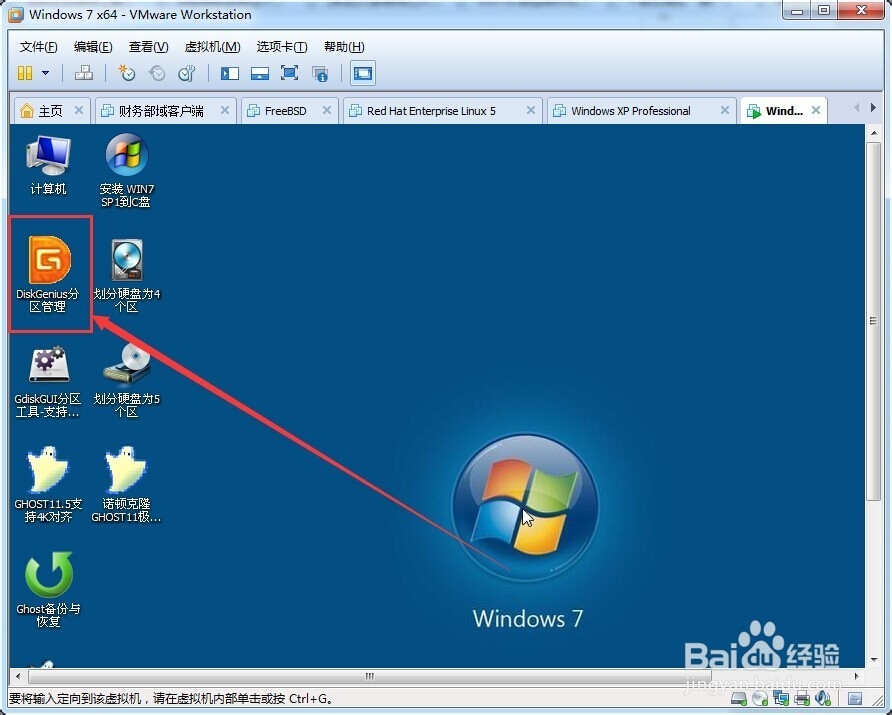Screen dimensions: 892x715
Task: Click the horizontal scrollbar thumb
Action: [x=370, y=676]
